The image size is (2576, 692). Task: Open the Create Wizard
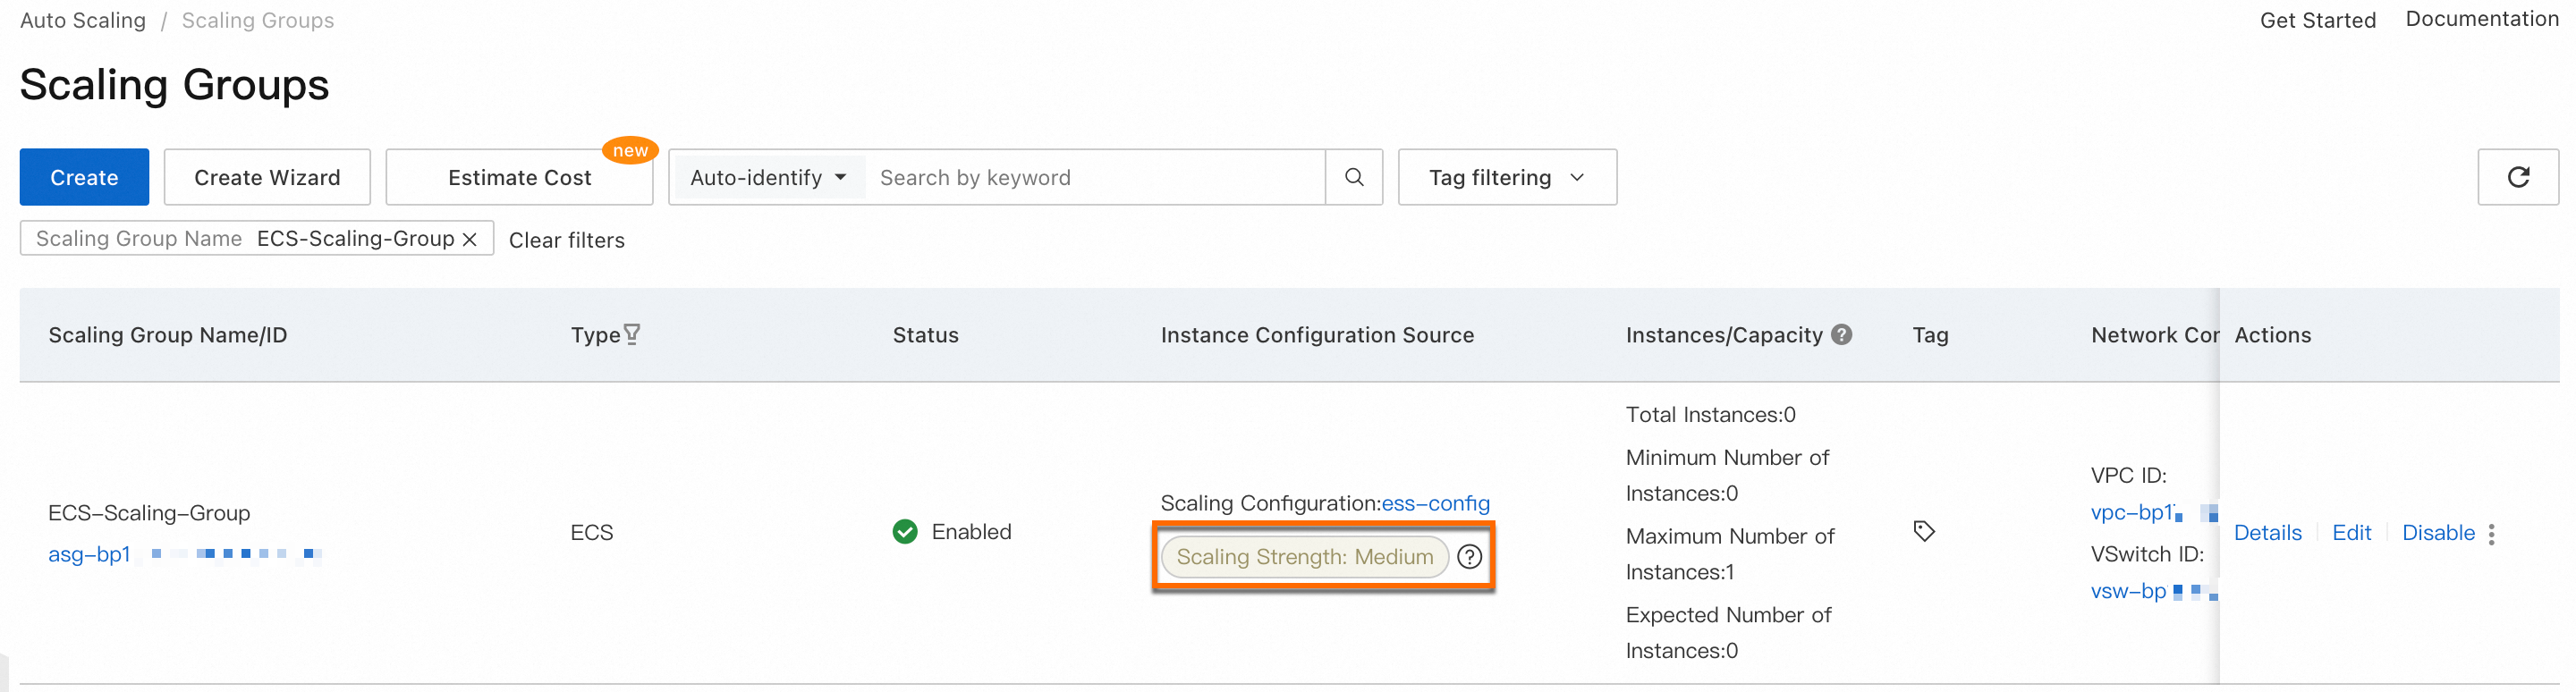[267, 178]
